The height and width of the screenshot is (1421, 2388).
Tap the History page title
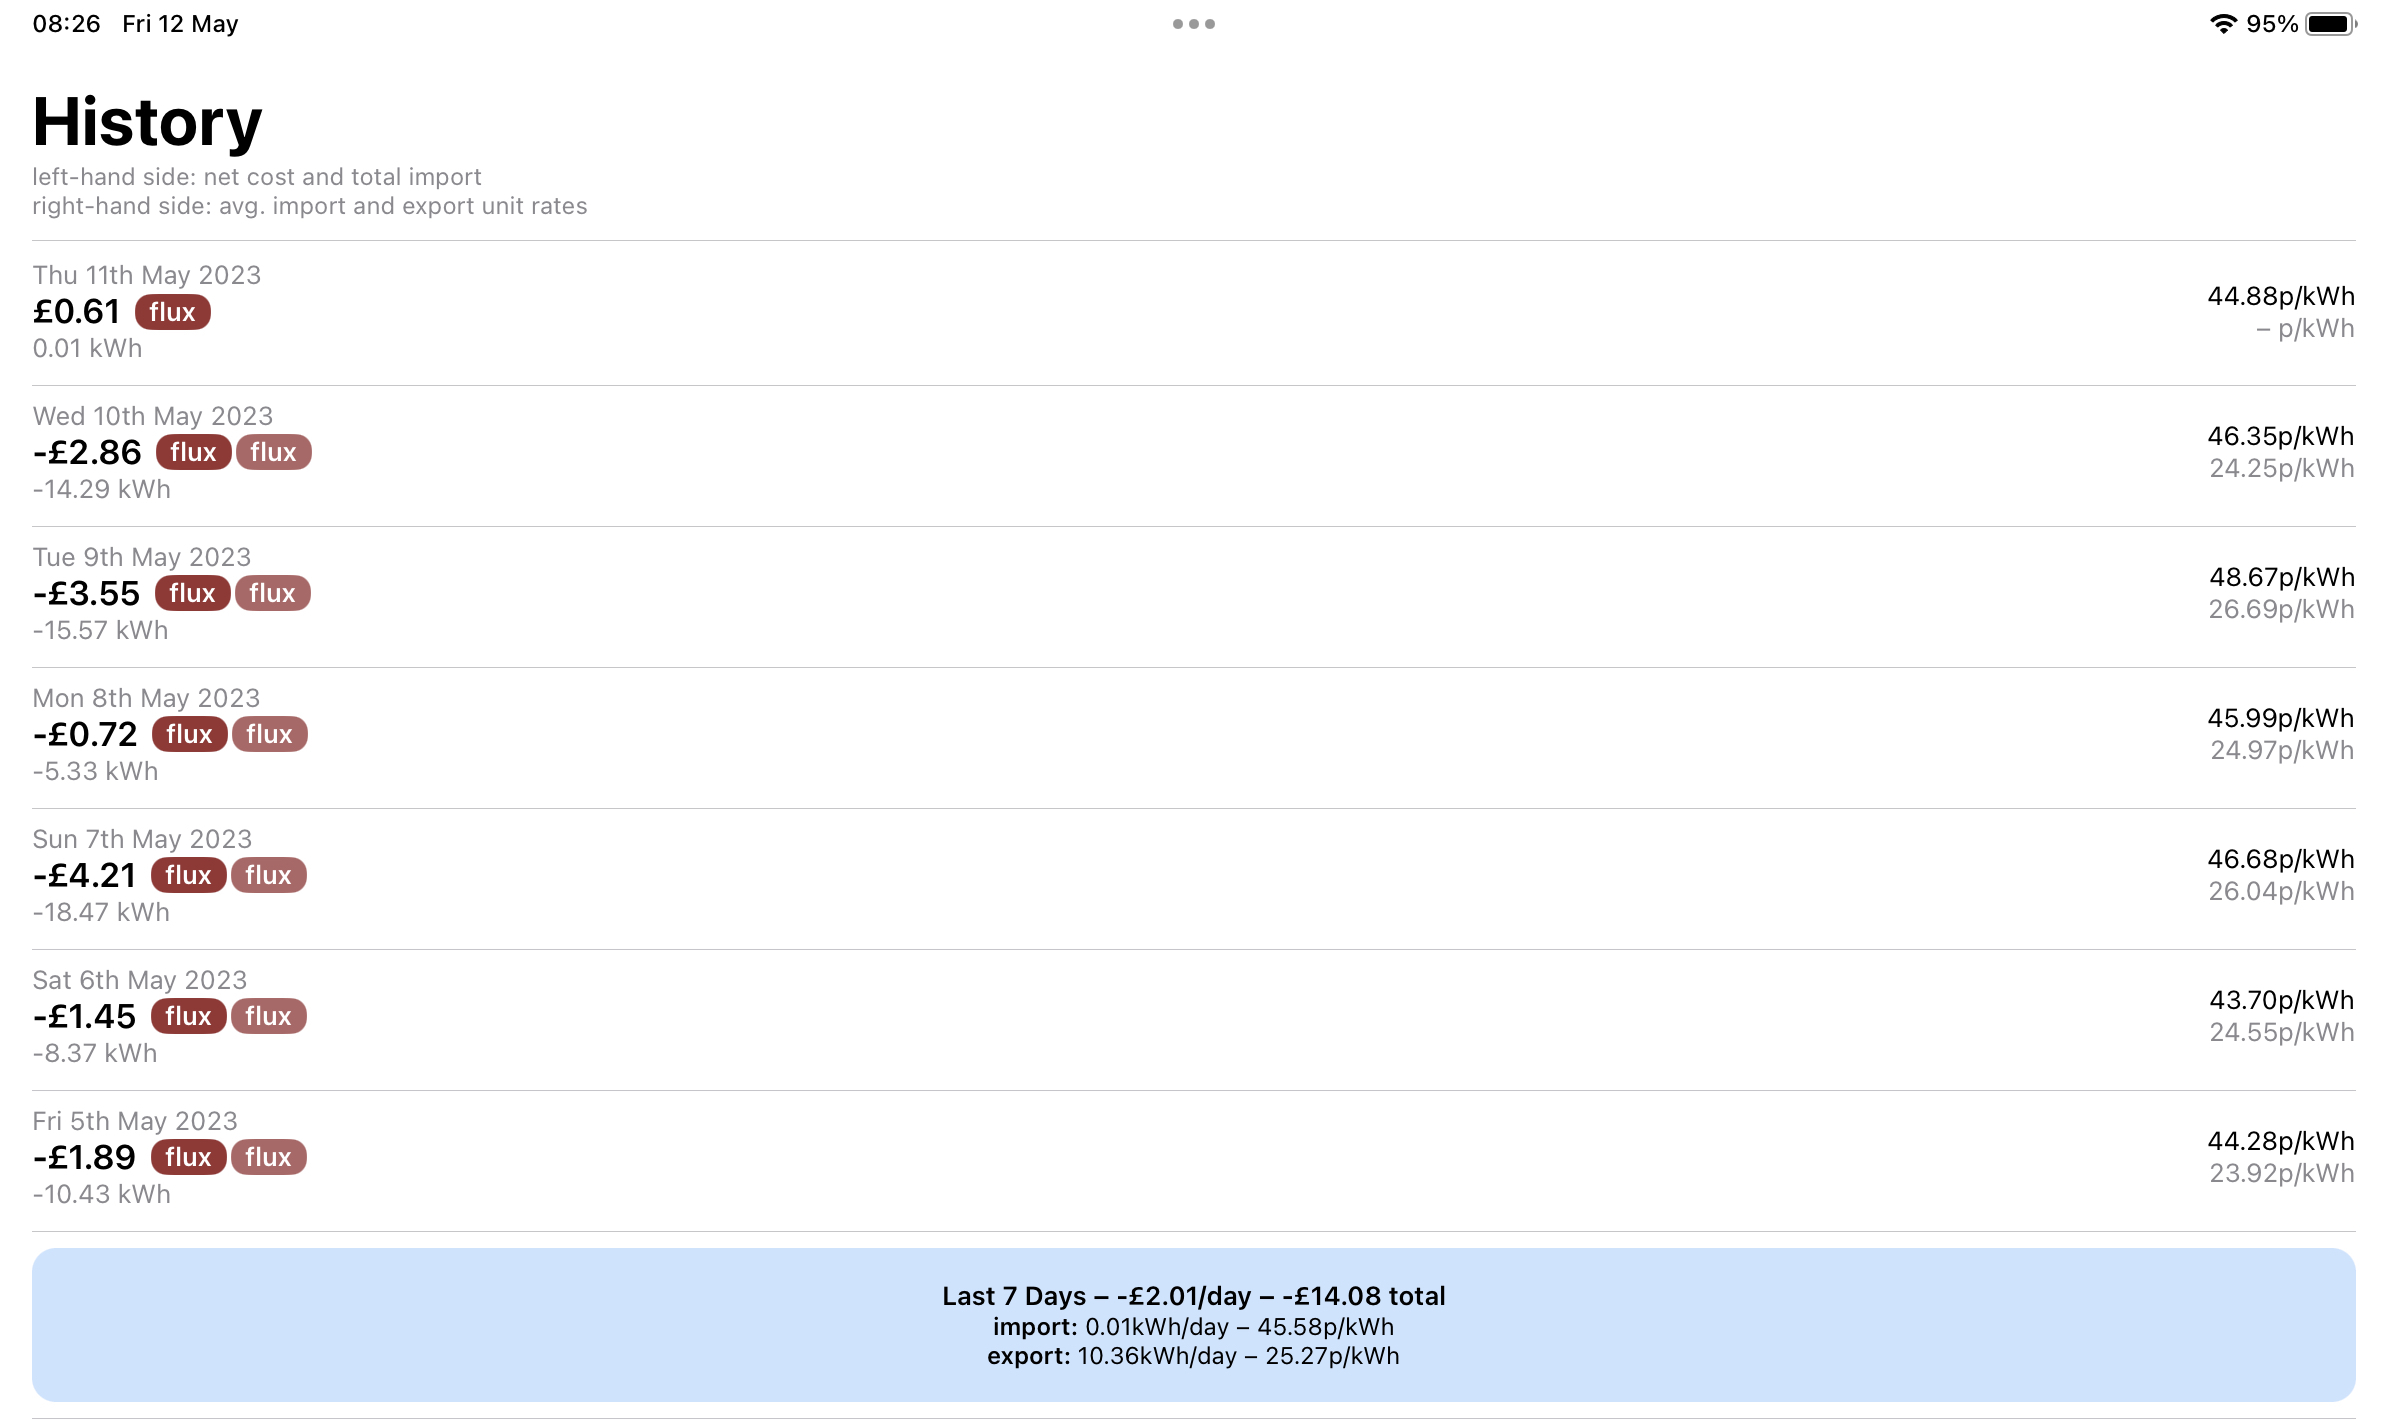click(147, 122)
